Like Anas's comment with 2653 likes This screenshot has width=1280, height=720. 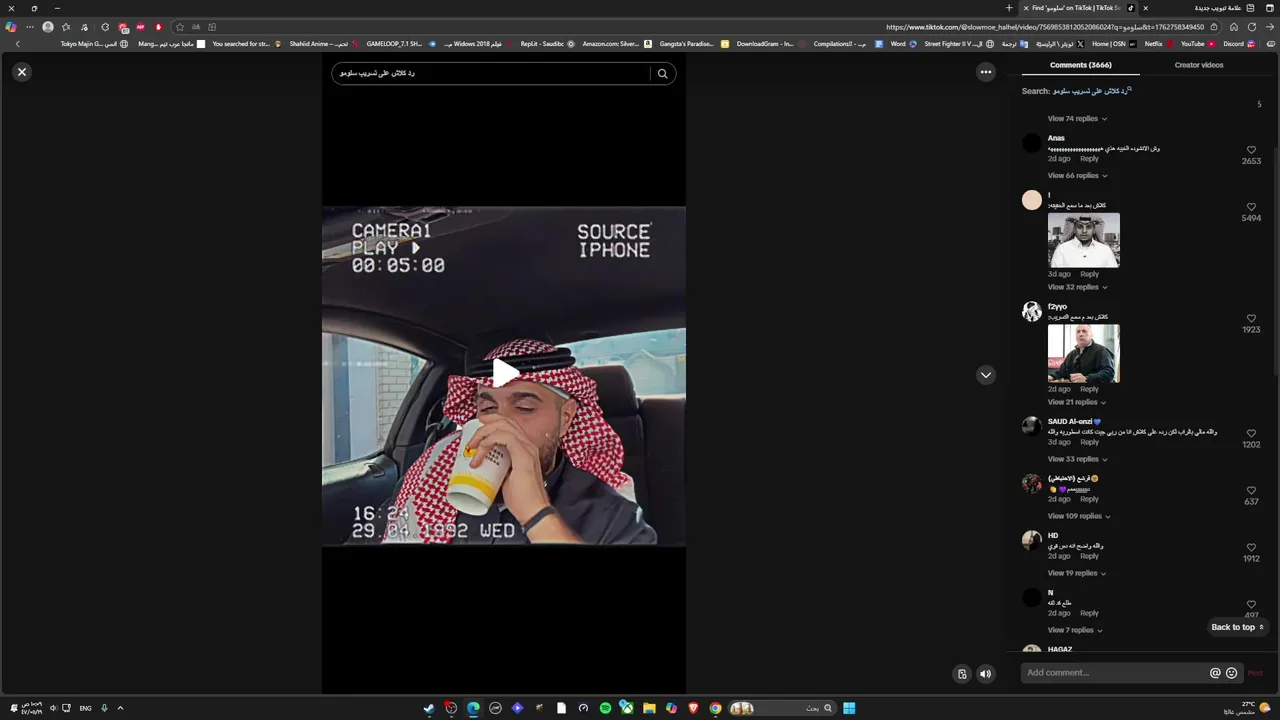(1251, 150)
